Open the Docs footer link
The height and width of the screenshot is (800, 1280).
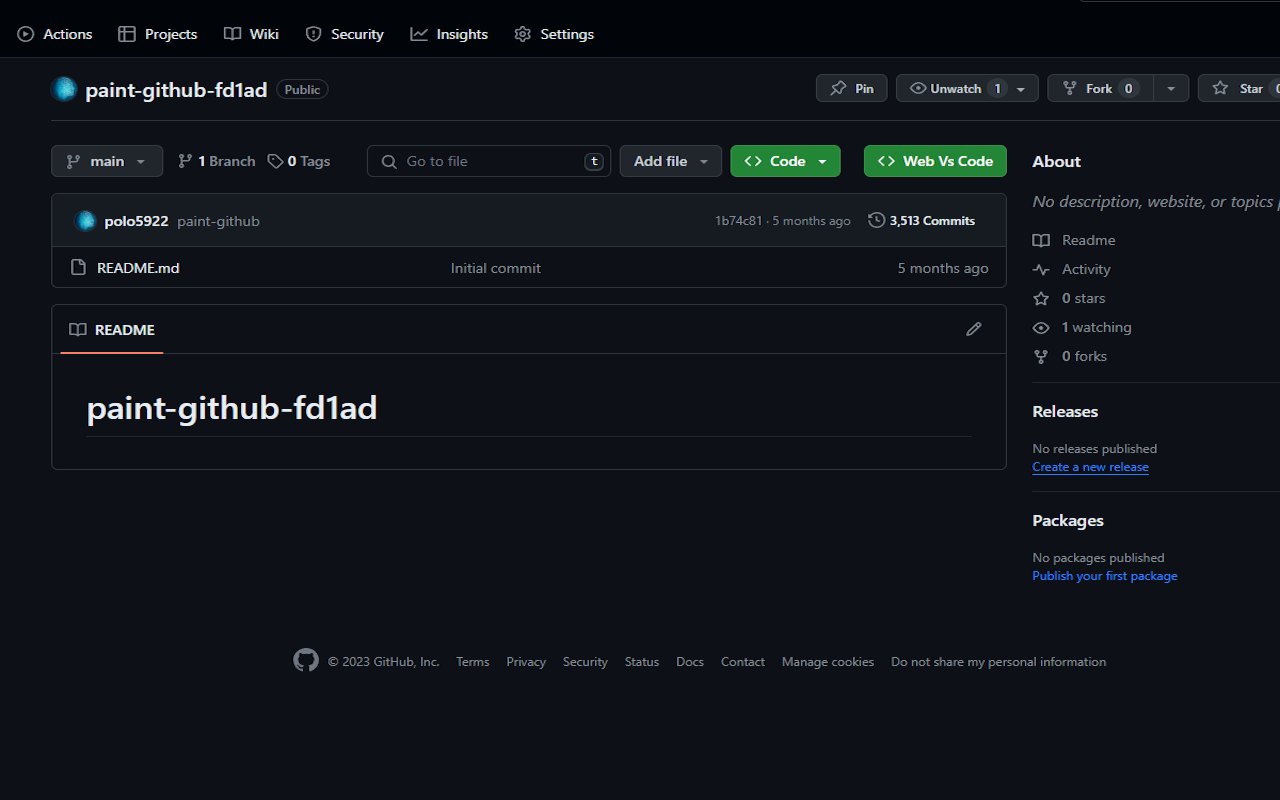coord(690,662)
